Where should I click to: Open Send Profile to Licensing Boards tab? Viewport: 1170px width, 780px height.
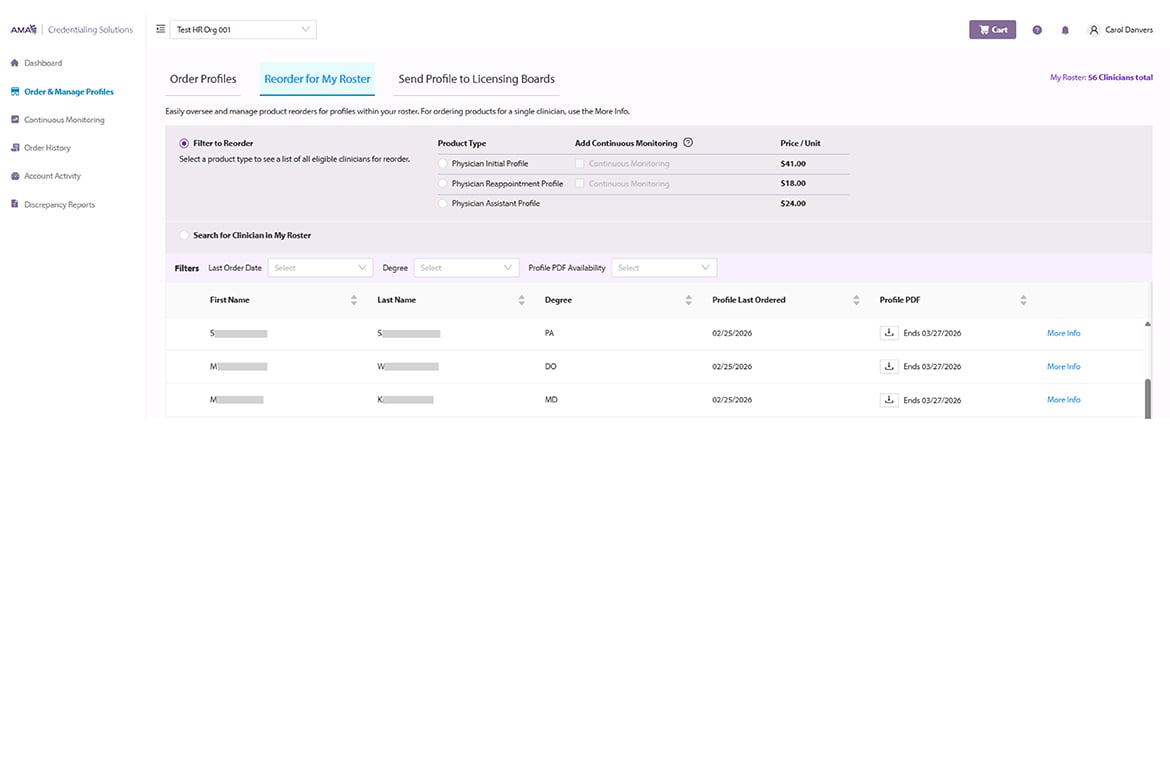point(476,79)
